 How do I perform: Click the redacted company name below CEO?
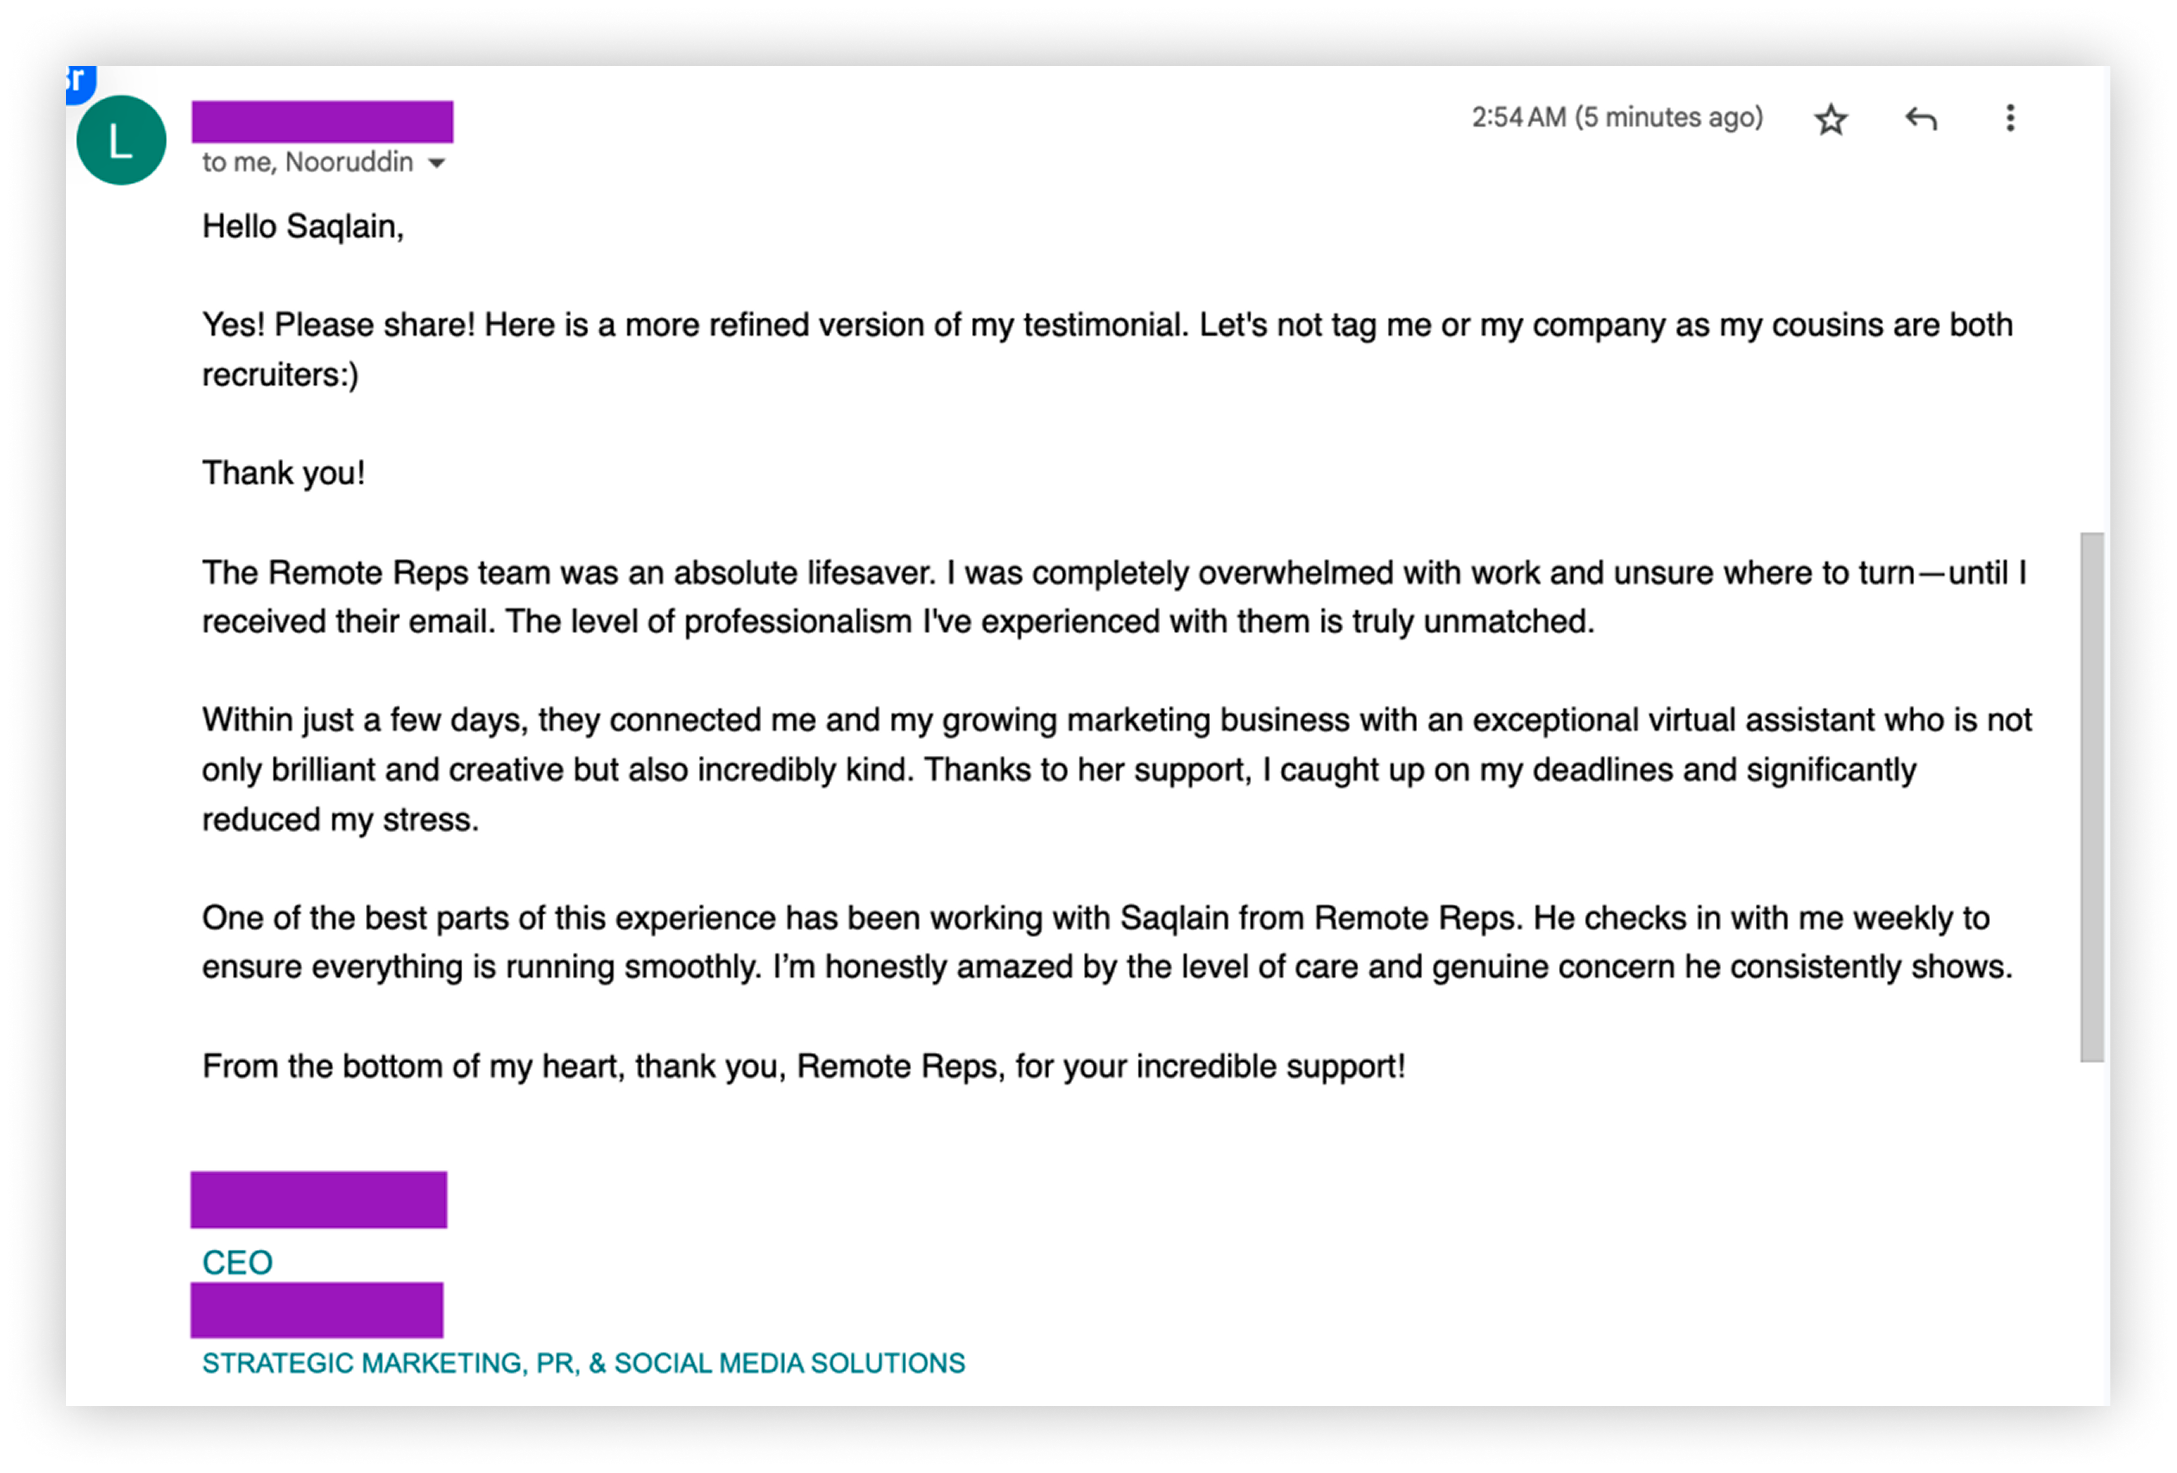(317, 1310)
